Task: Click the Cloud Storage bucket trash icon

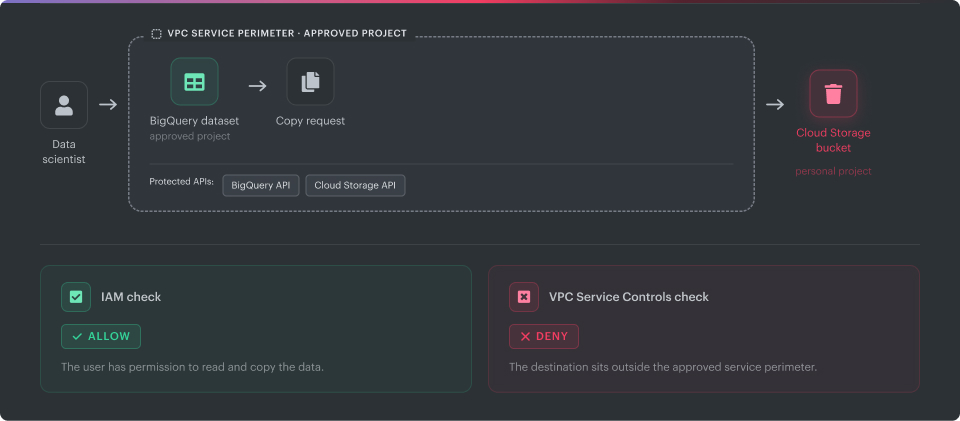Action: click(833, 94)
